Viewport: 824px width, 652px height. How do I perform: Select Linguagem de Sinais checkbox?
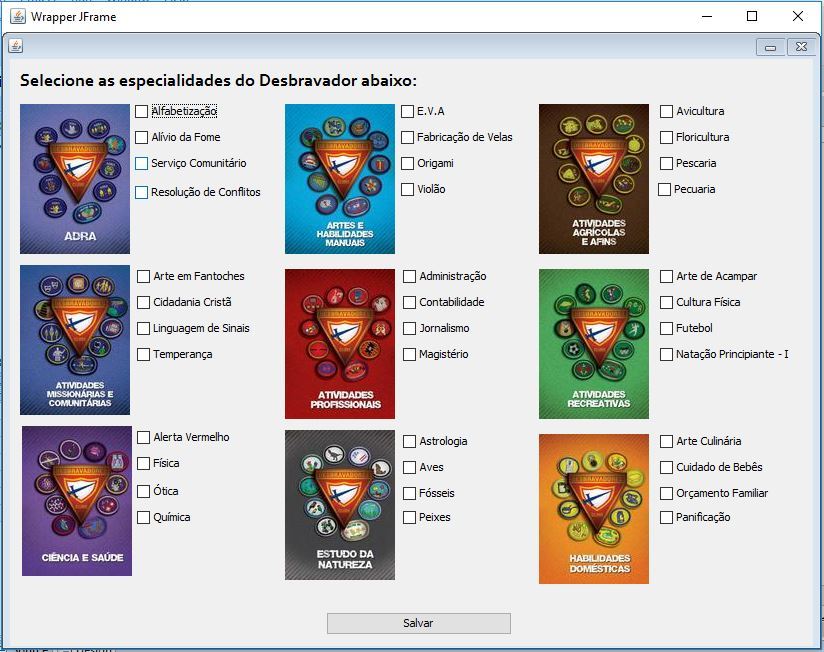point(143,328)
